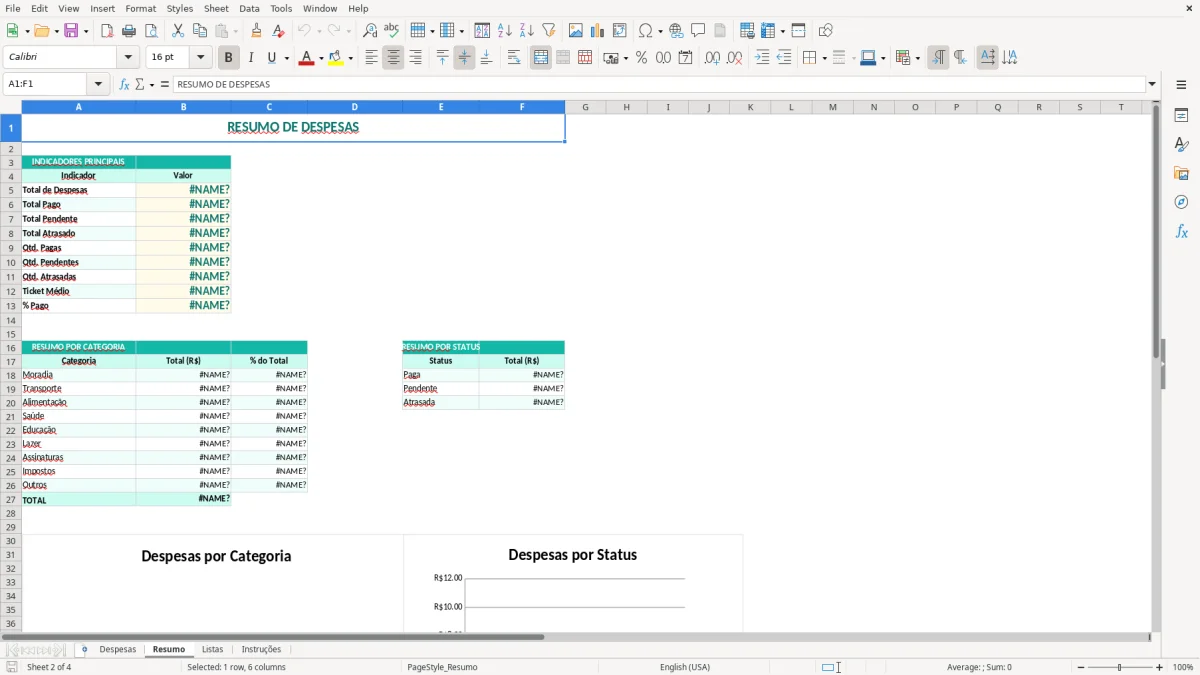Format as percent
The height and width of the screenshot is (675, 1200).
coord(641,58)
